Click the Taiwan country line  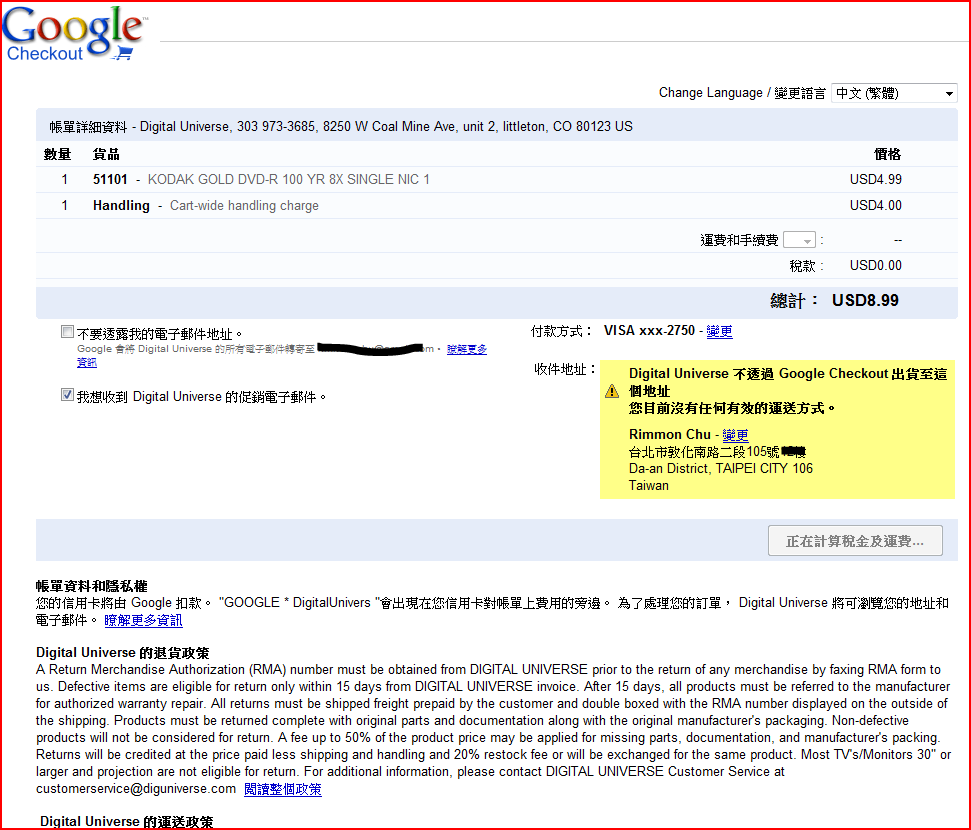649,486
